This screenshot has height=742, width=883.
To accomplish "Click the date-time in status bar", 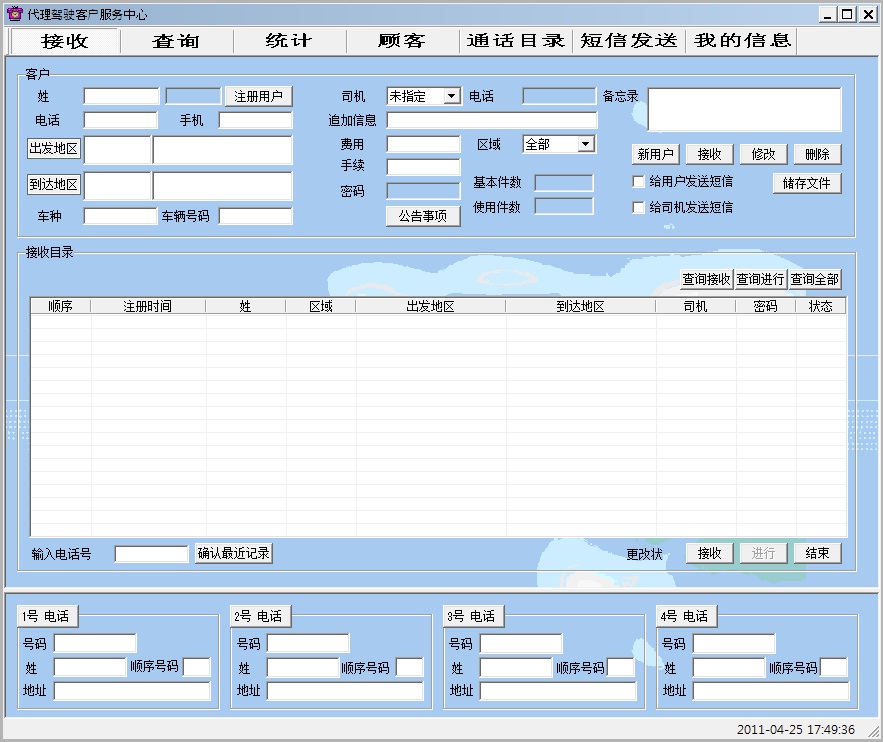I will click(796, 730).
